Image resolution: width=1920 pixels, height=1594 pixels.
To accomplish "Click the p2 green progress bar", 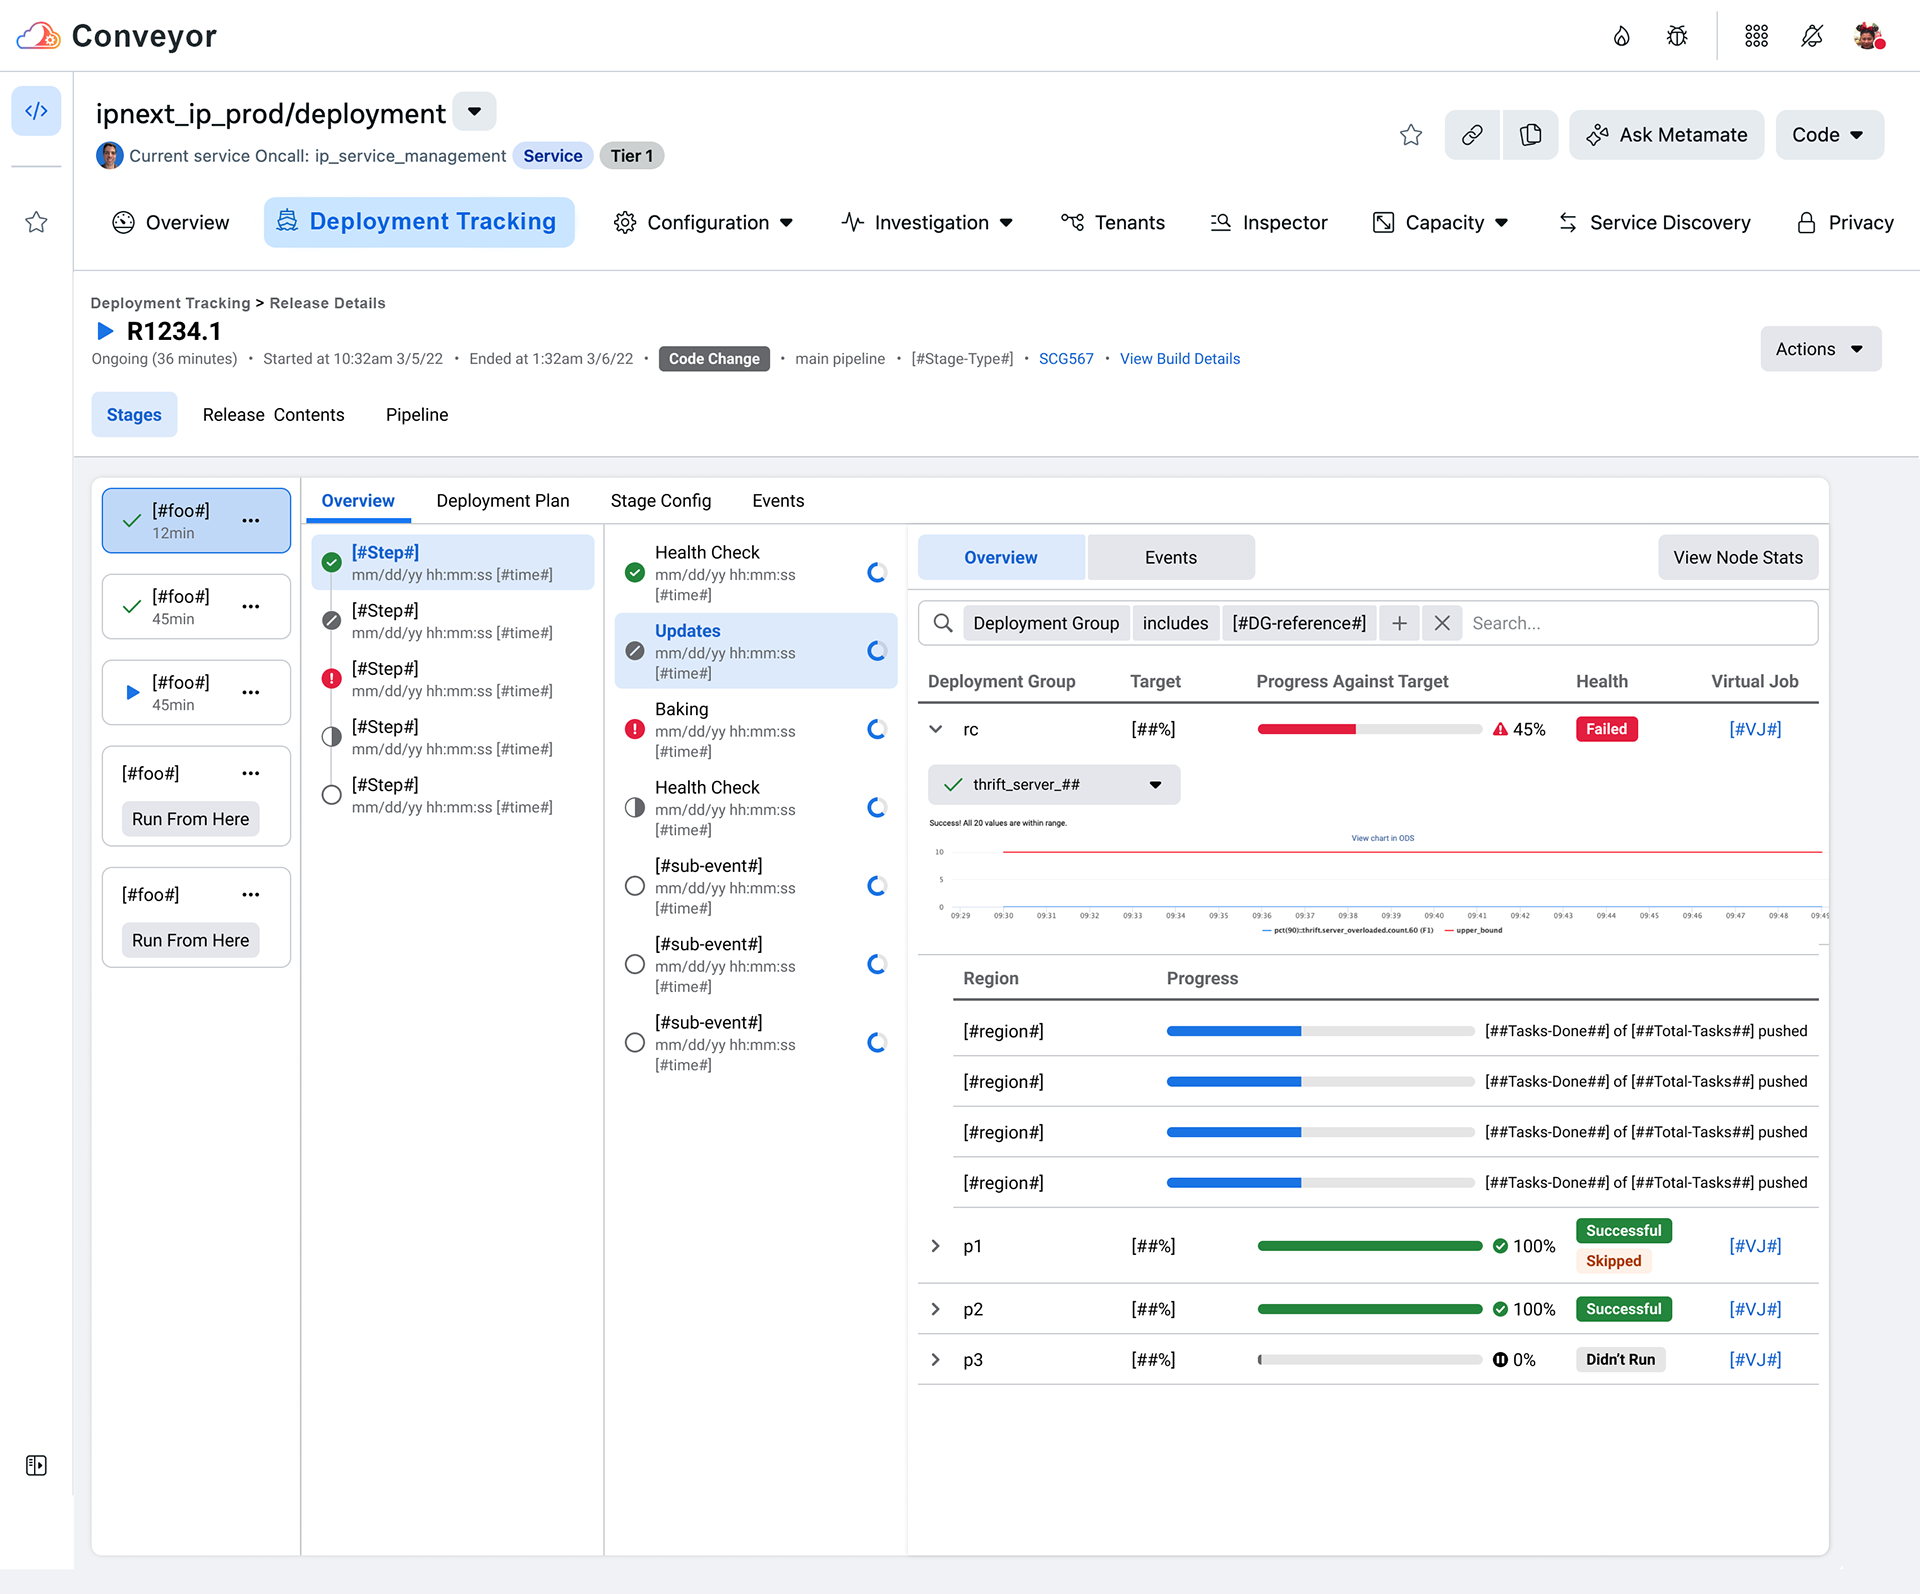I will pyautogui.click(x=1369, y=1309).
